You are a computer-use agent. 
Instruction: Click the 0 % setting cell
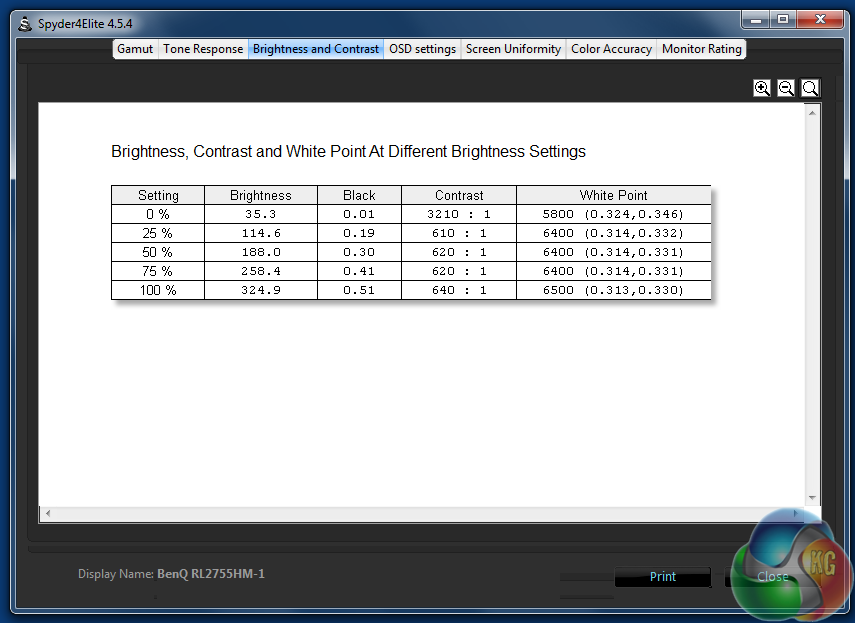(x=158, y=214)
